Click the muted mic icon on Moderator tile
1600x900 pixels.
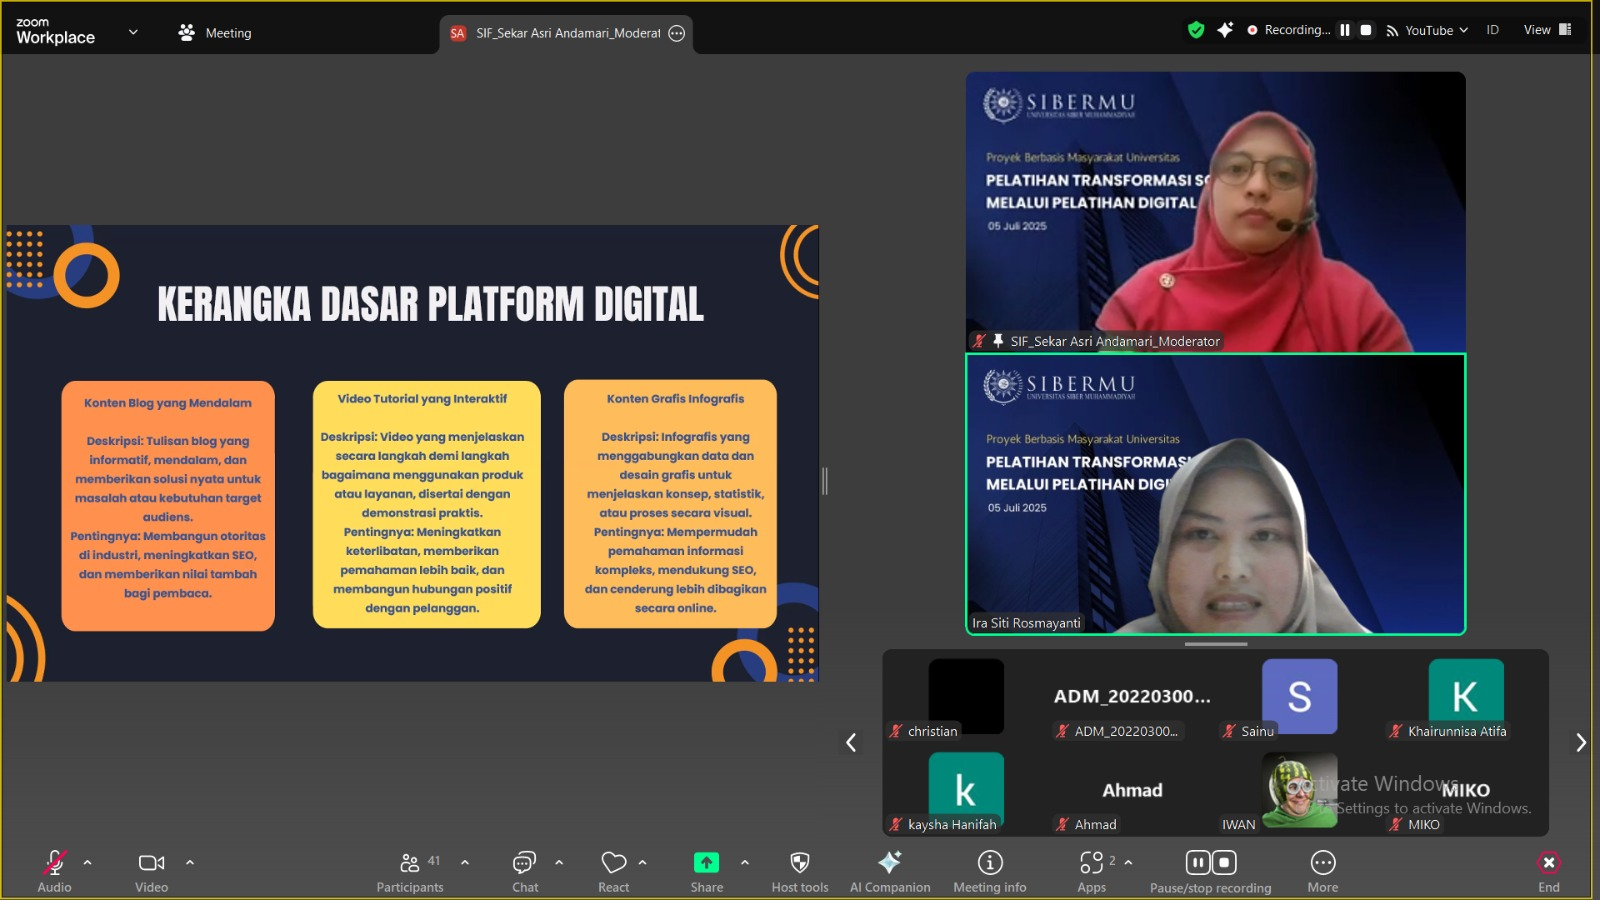click(980, 341)
